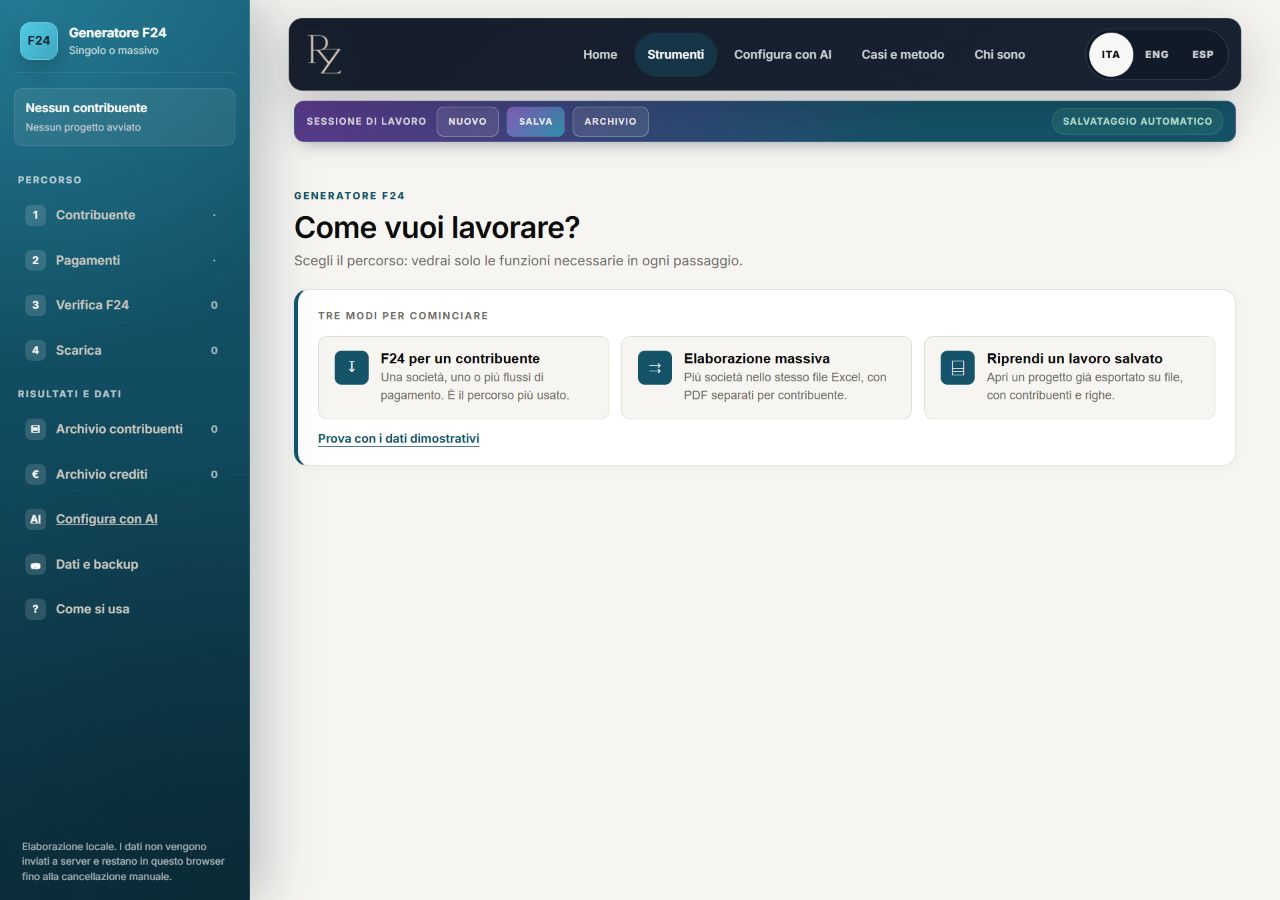Open Come si usa help
Image resolution: width=1280 pixels, height=900 pixels.
[125, 609]
